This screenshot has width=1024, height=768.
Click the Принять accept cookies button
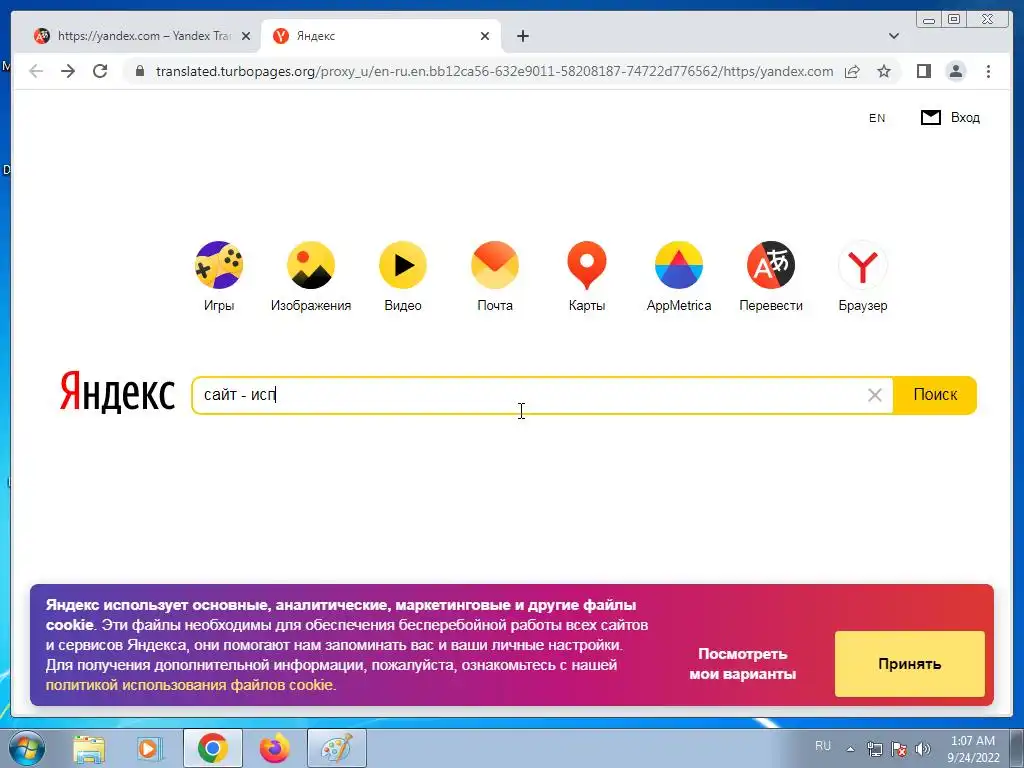(x=910, y=664)
